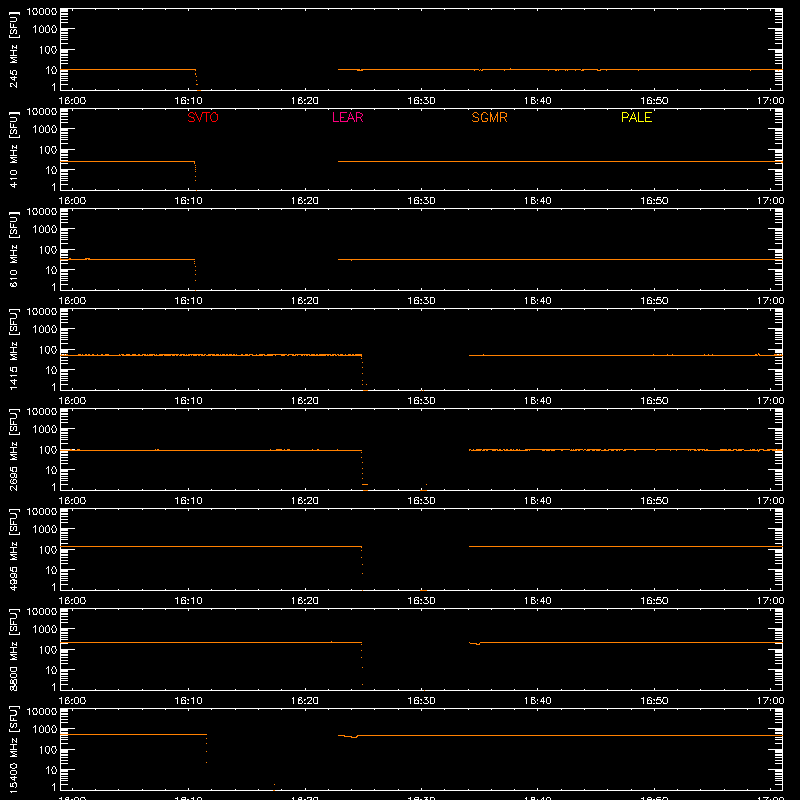
Task: Click the 4995 MHz [SFU] axis title
Action: coord(13,550)
